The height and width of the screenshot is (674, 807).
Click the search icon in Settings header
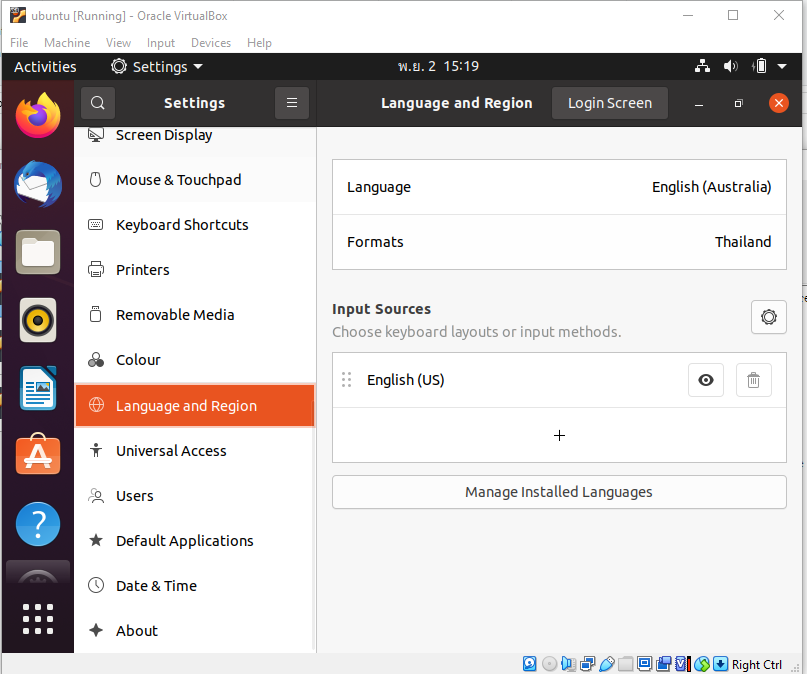coord(98,103)
